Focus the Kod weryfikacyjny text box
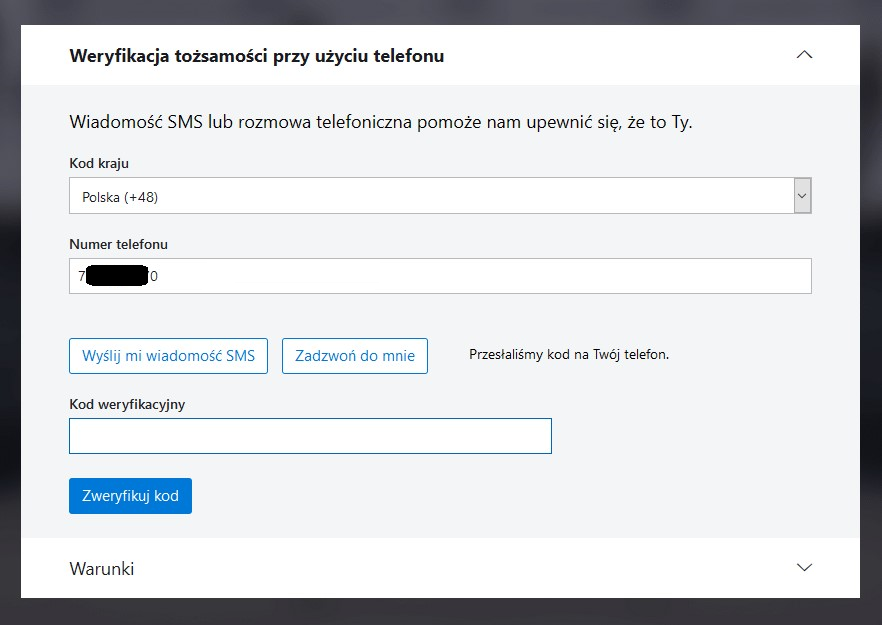 point(310,436)
